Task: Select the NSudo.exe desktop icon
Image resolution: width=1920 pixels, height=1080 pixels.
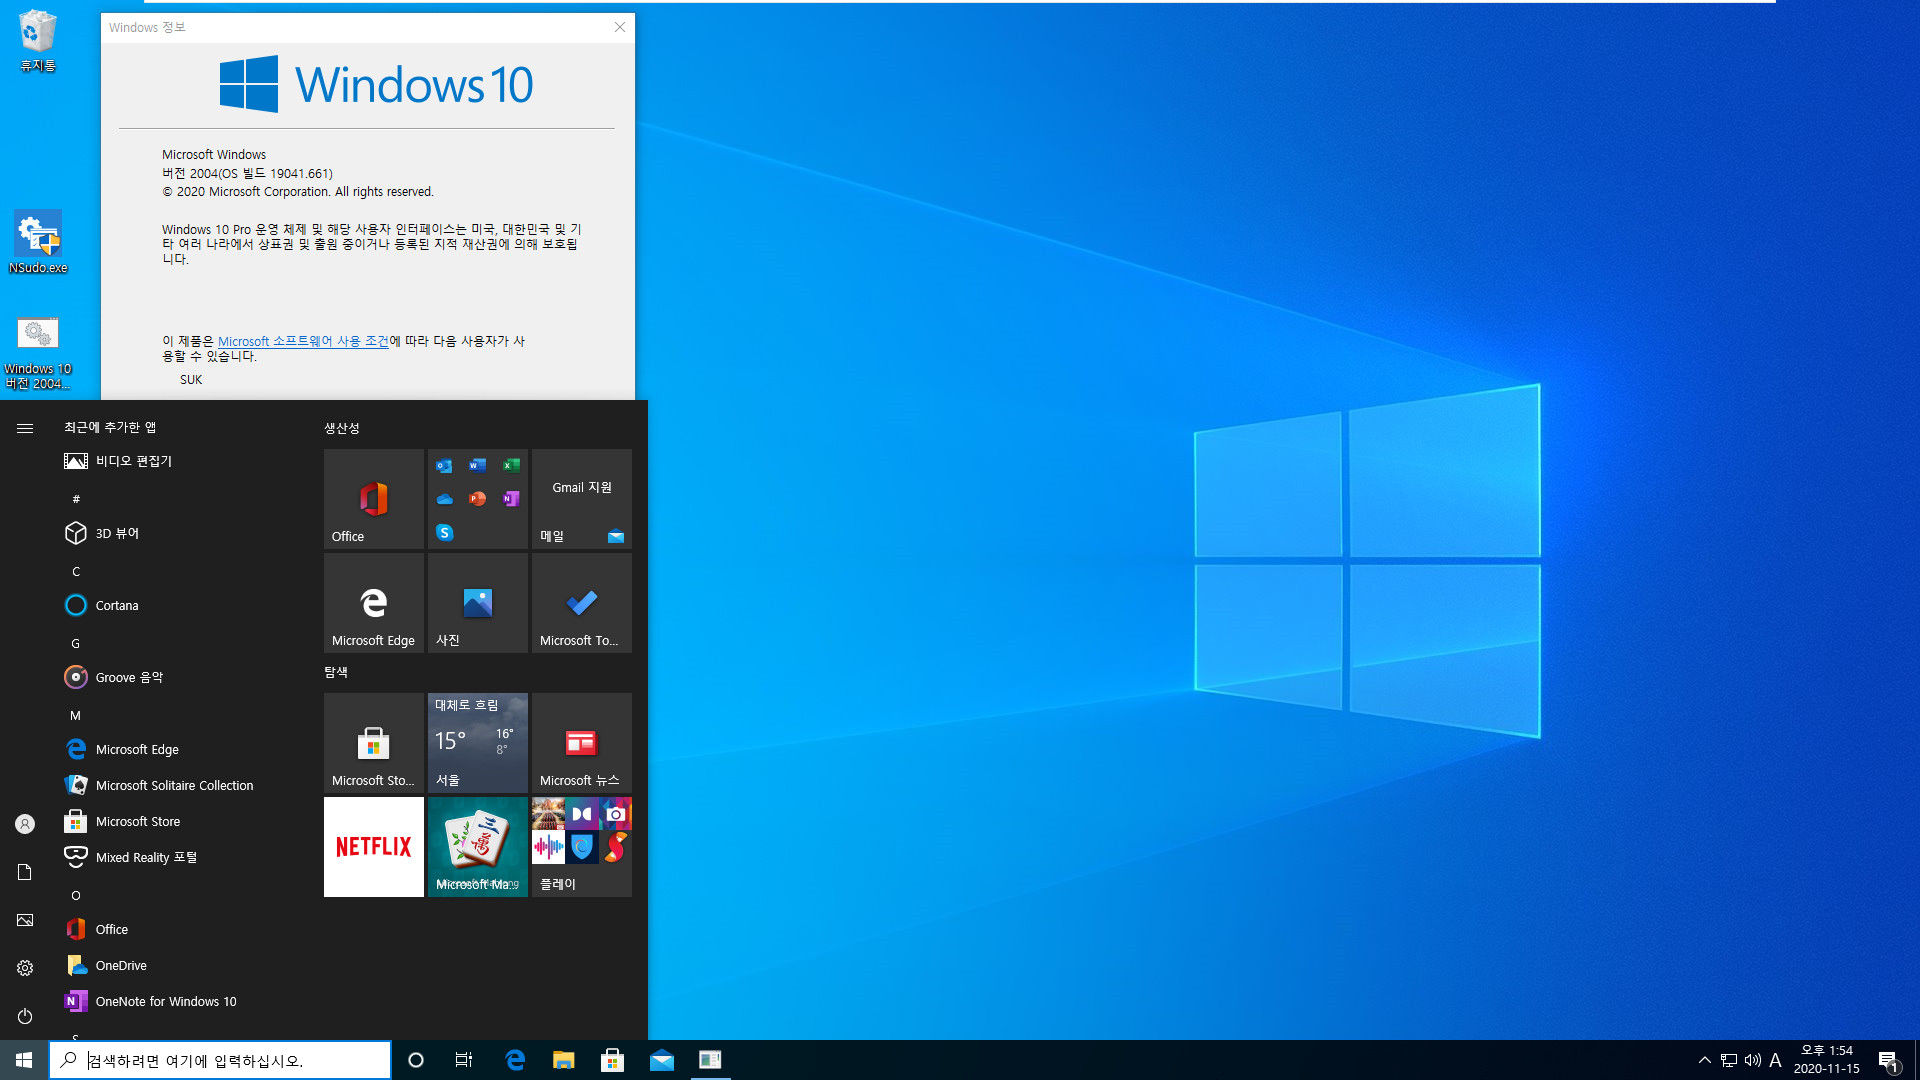Action: 38,242
